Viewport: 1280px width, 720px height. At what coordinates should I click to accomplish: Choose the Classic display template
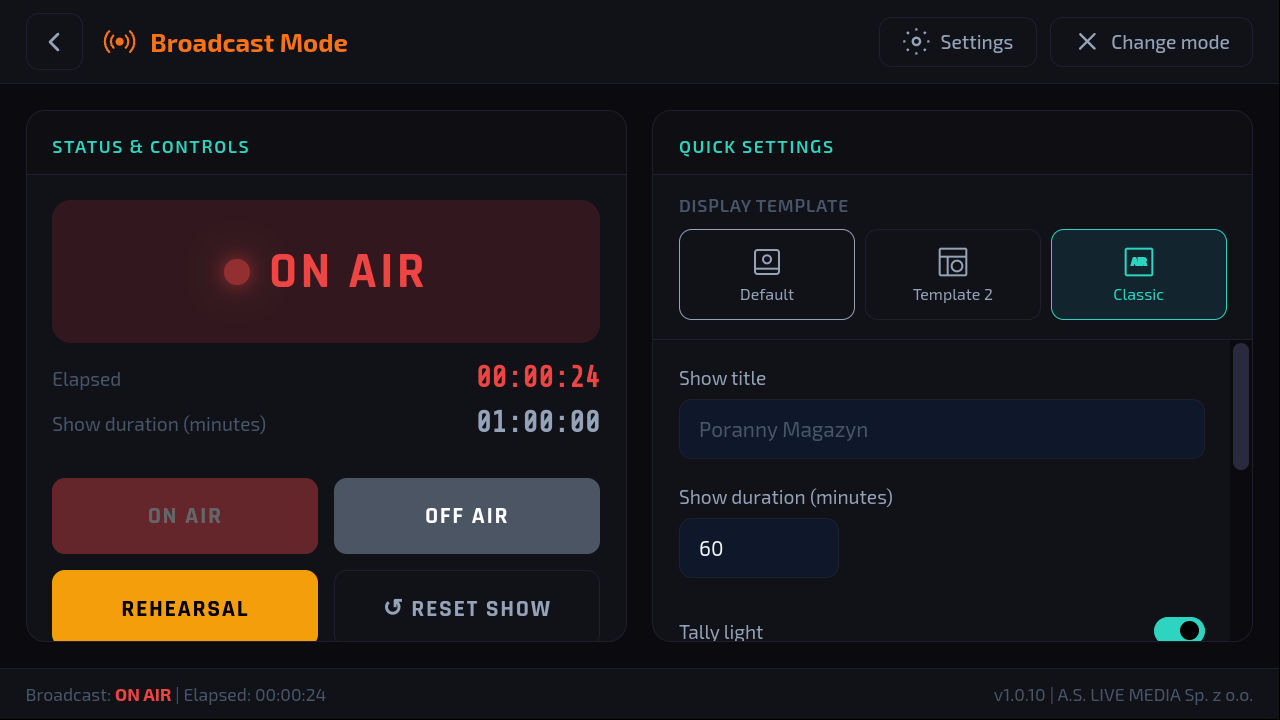pyautogui.click(x=1139, y=274)
